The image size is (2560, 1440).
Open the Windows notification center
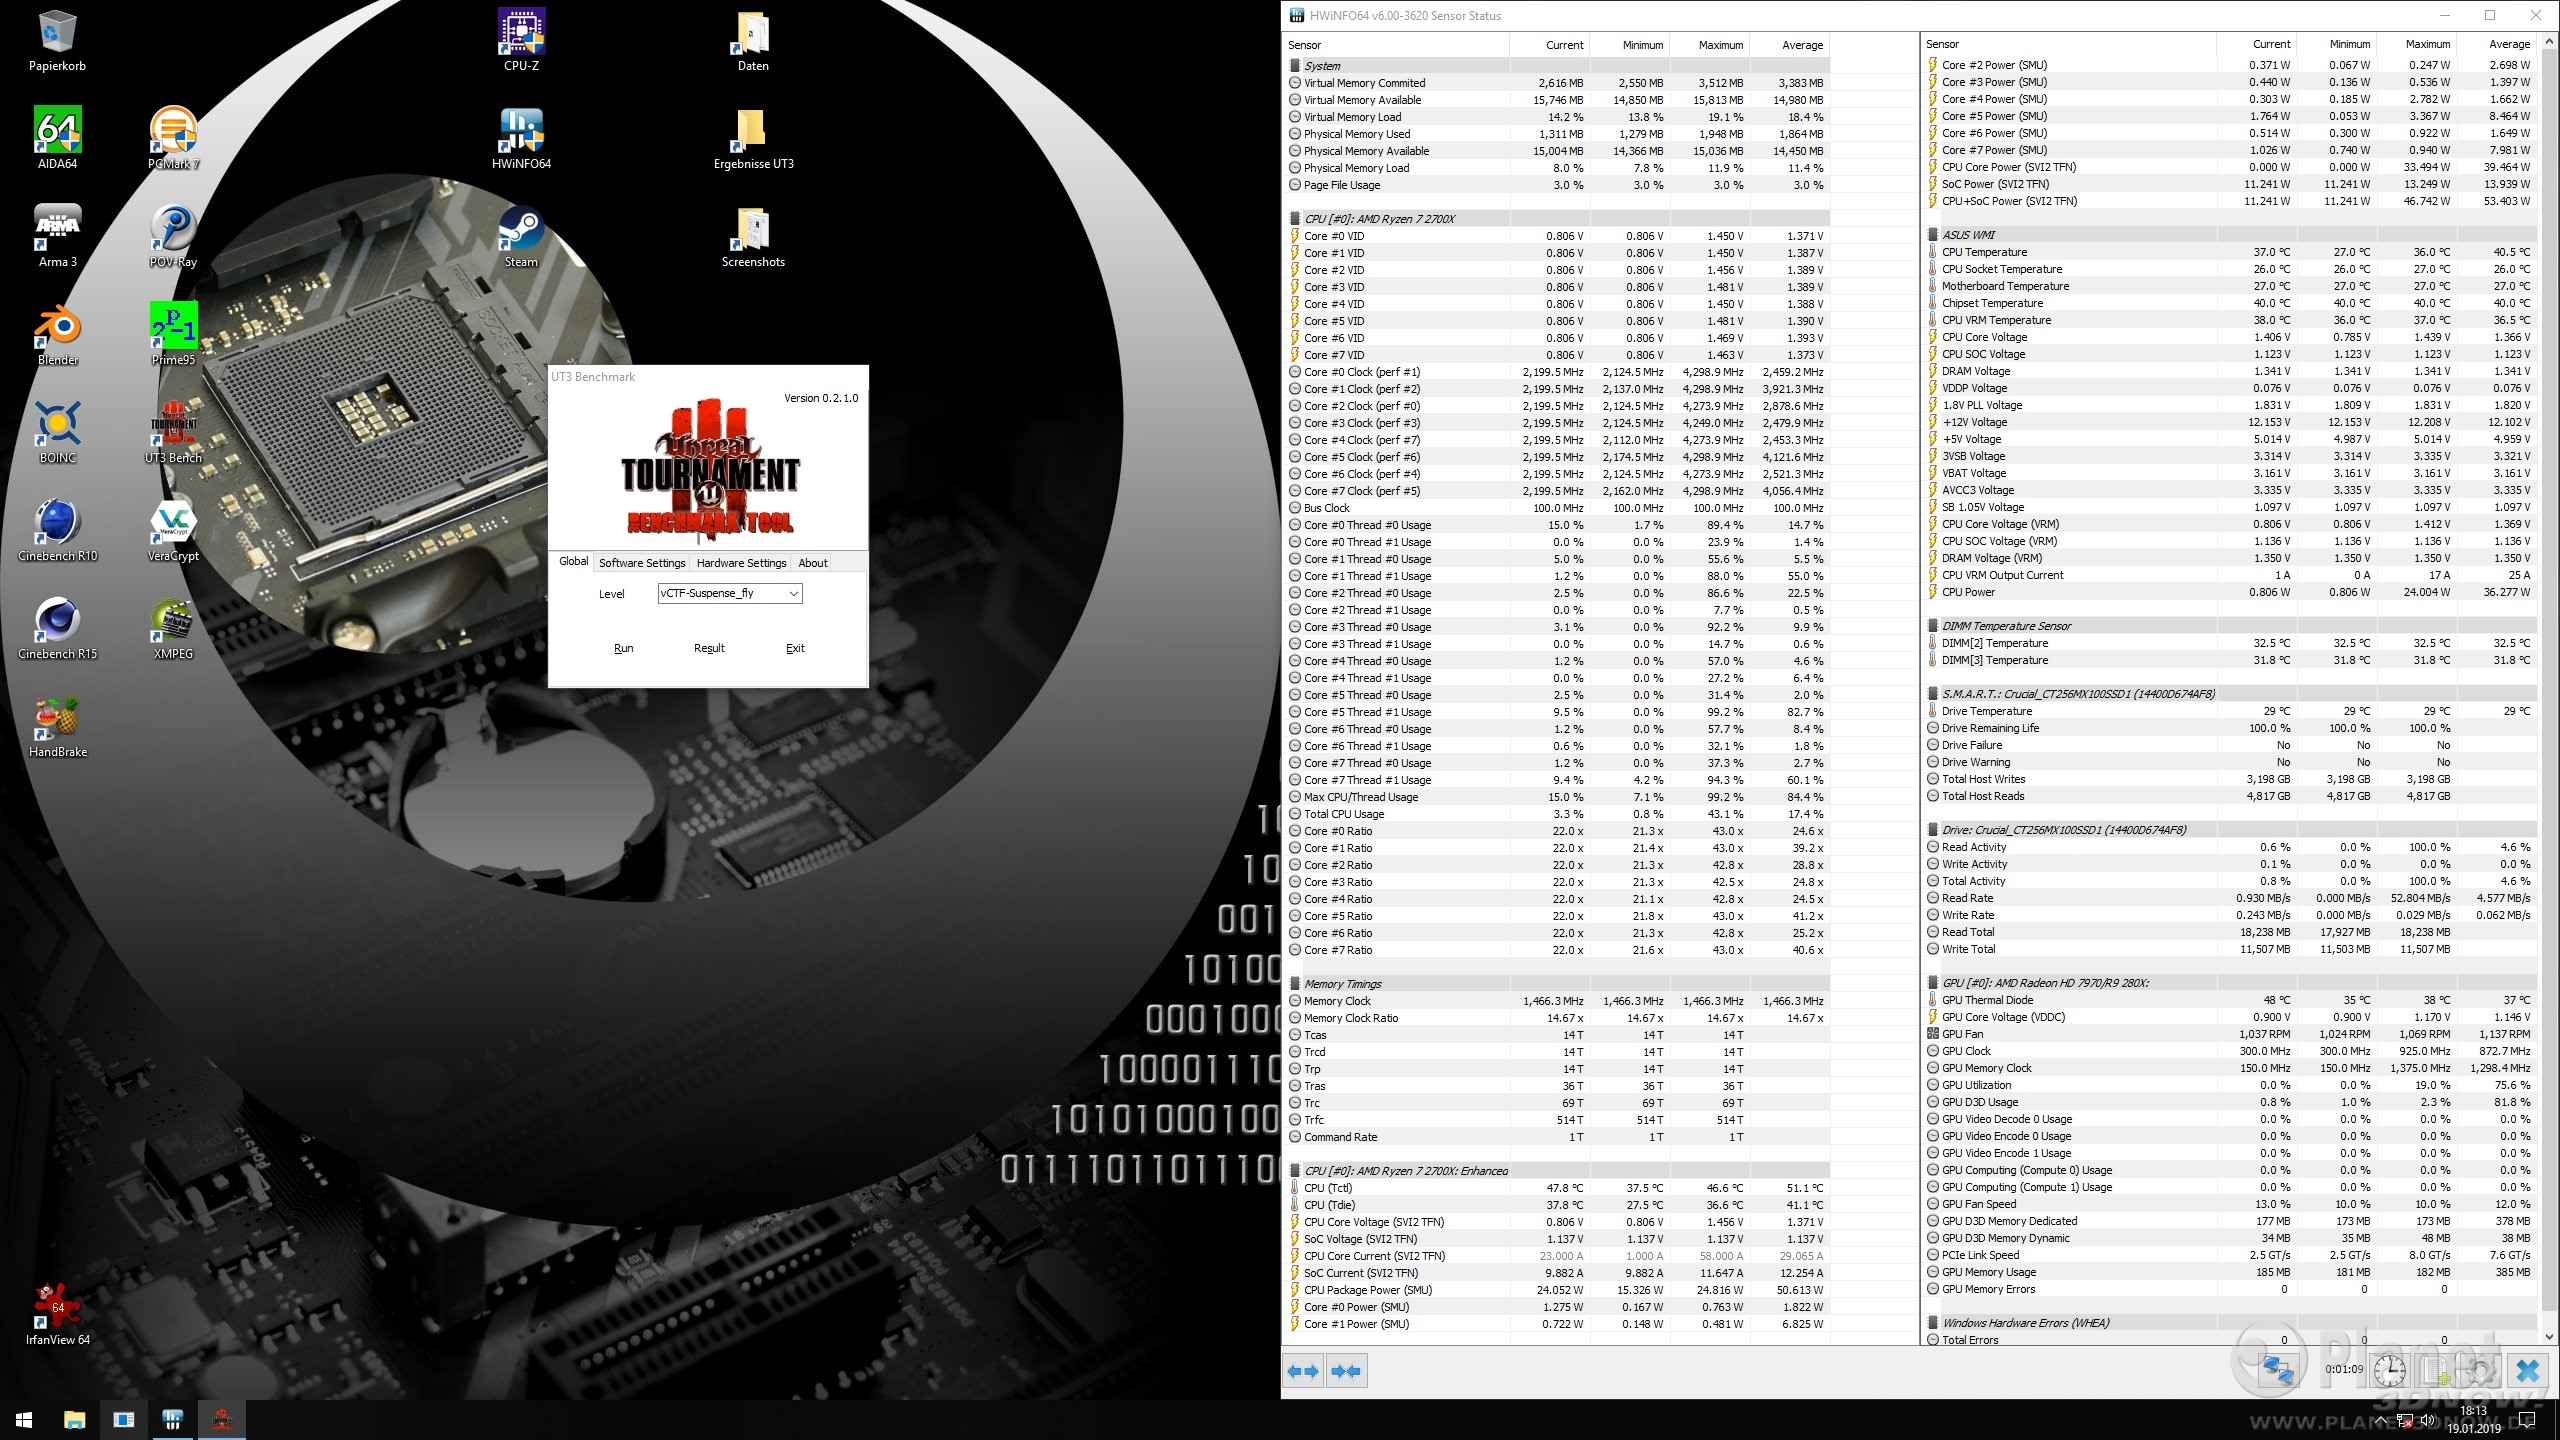[x=2527, y=1420]
